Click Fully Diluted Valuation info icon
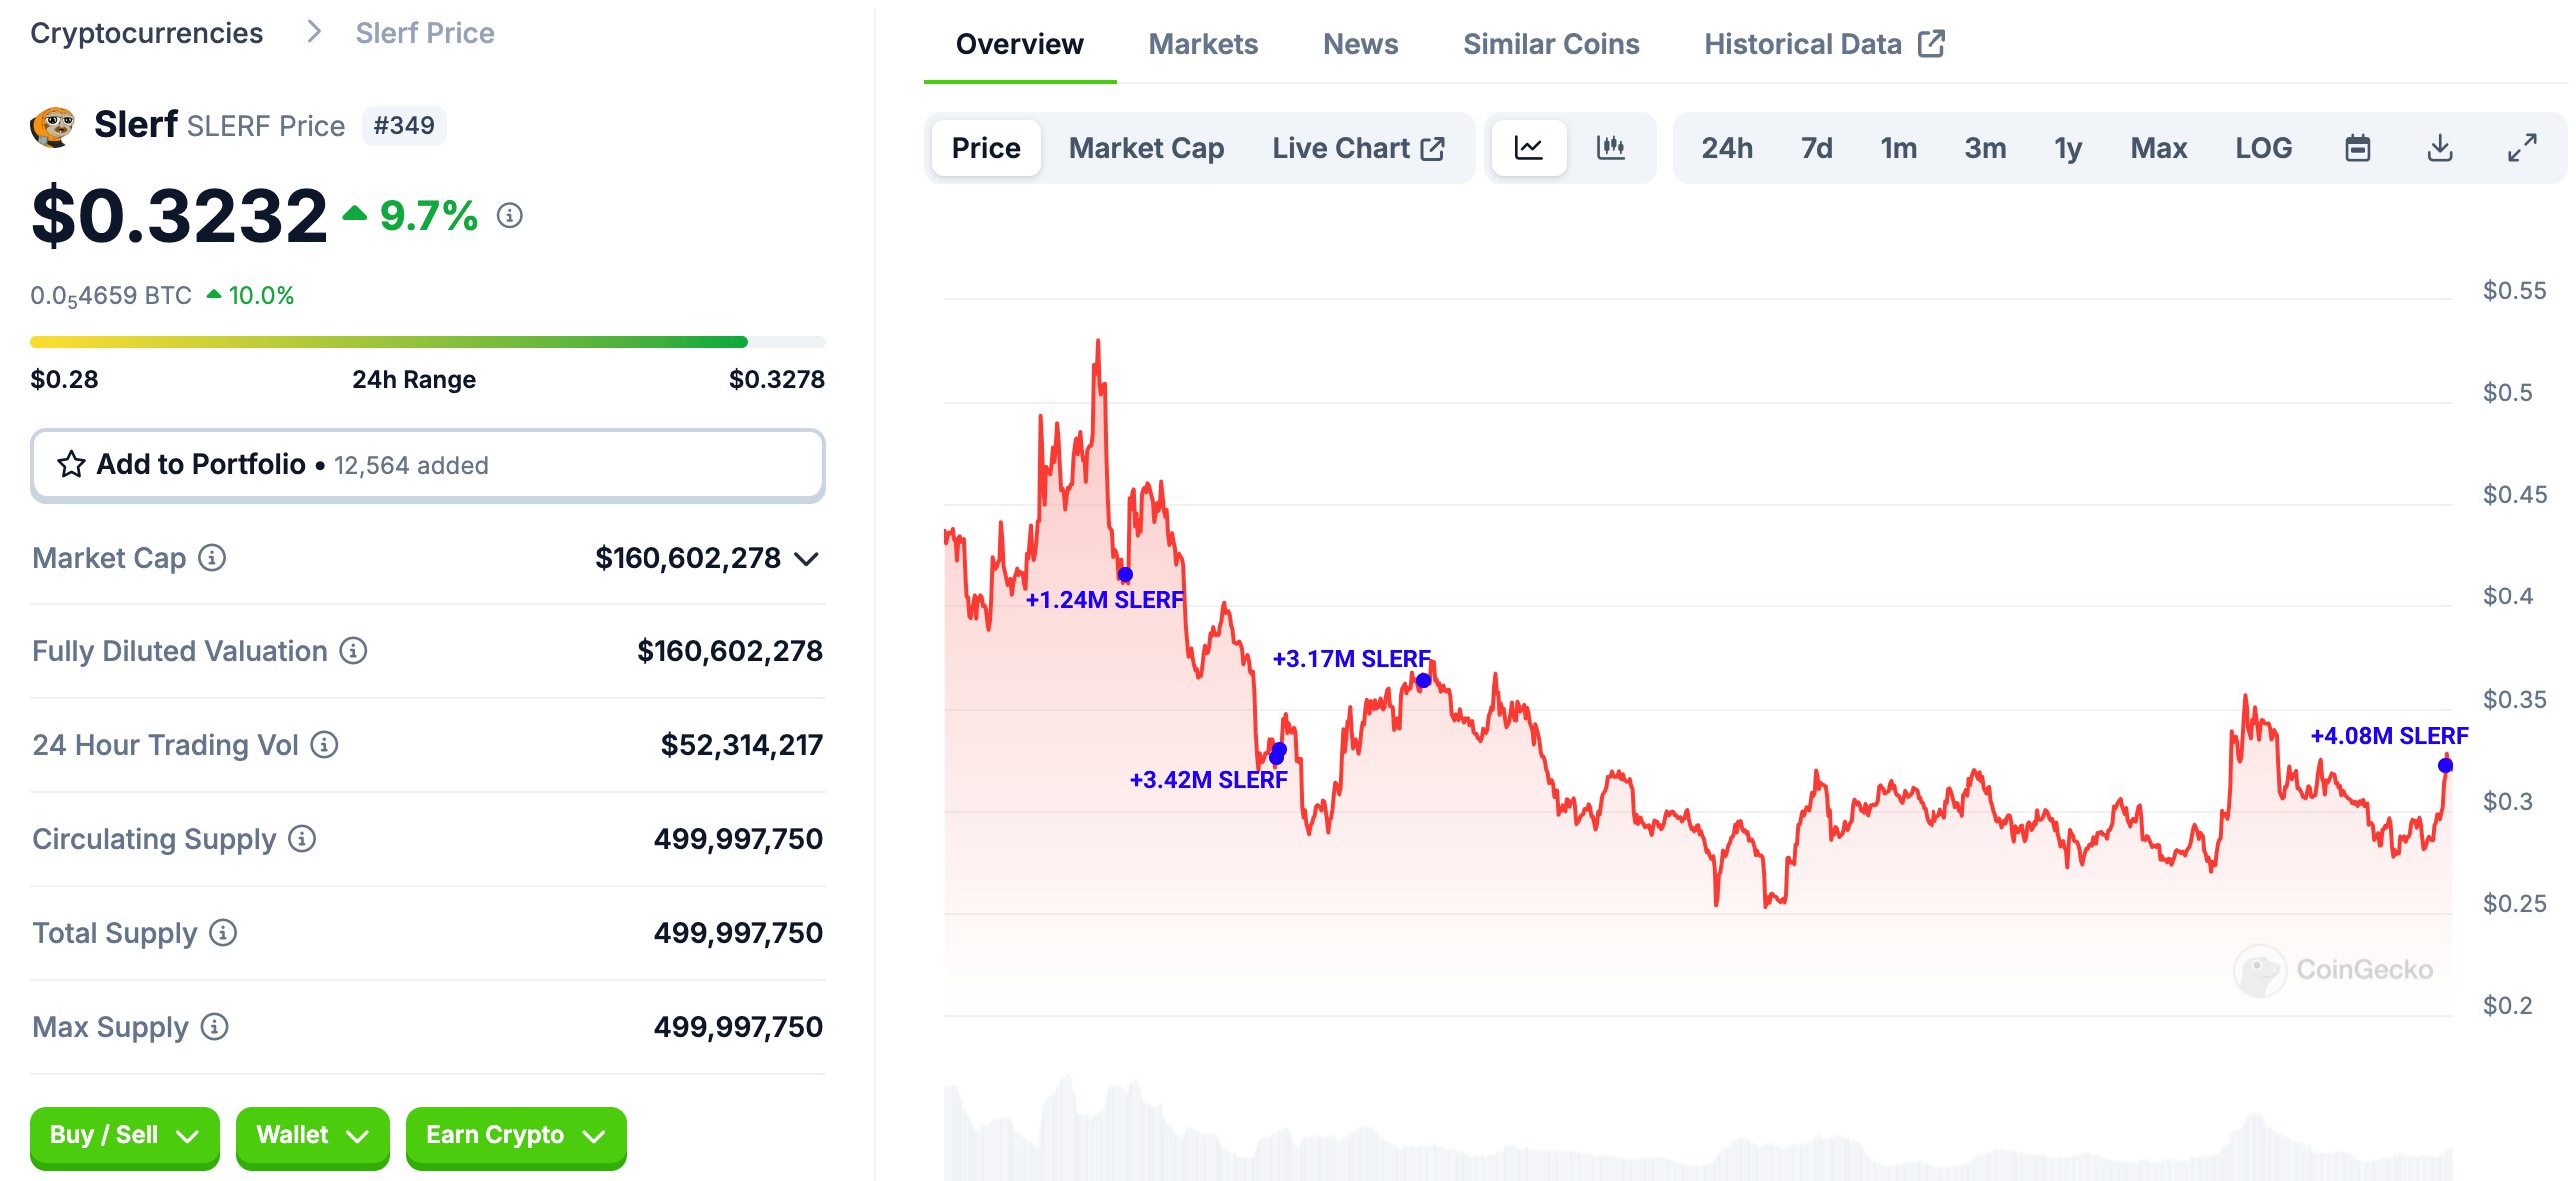The width and height of the screenshot is (2576, 1181). coord(353,651)
